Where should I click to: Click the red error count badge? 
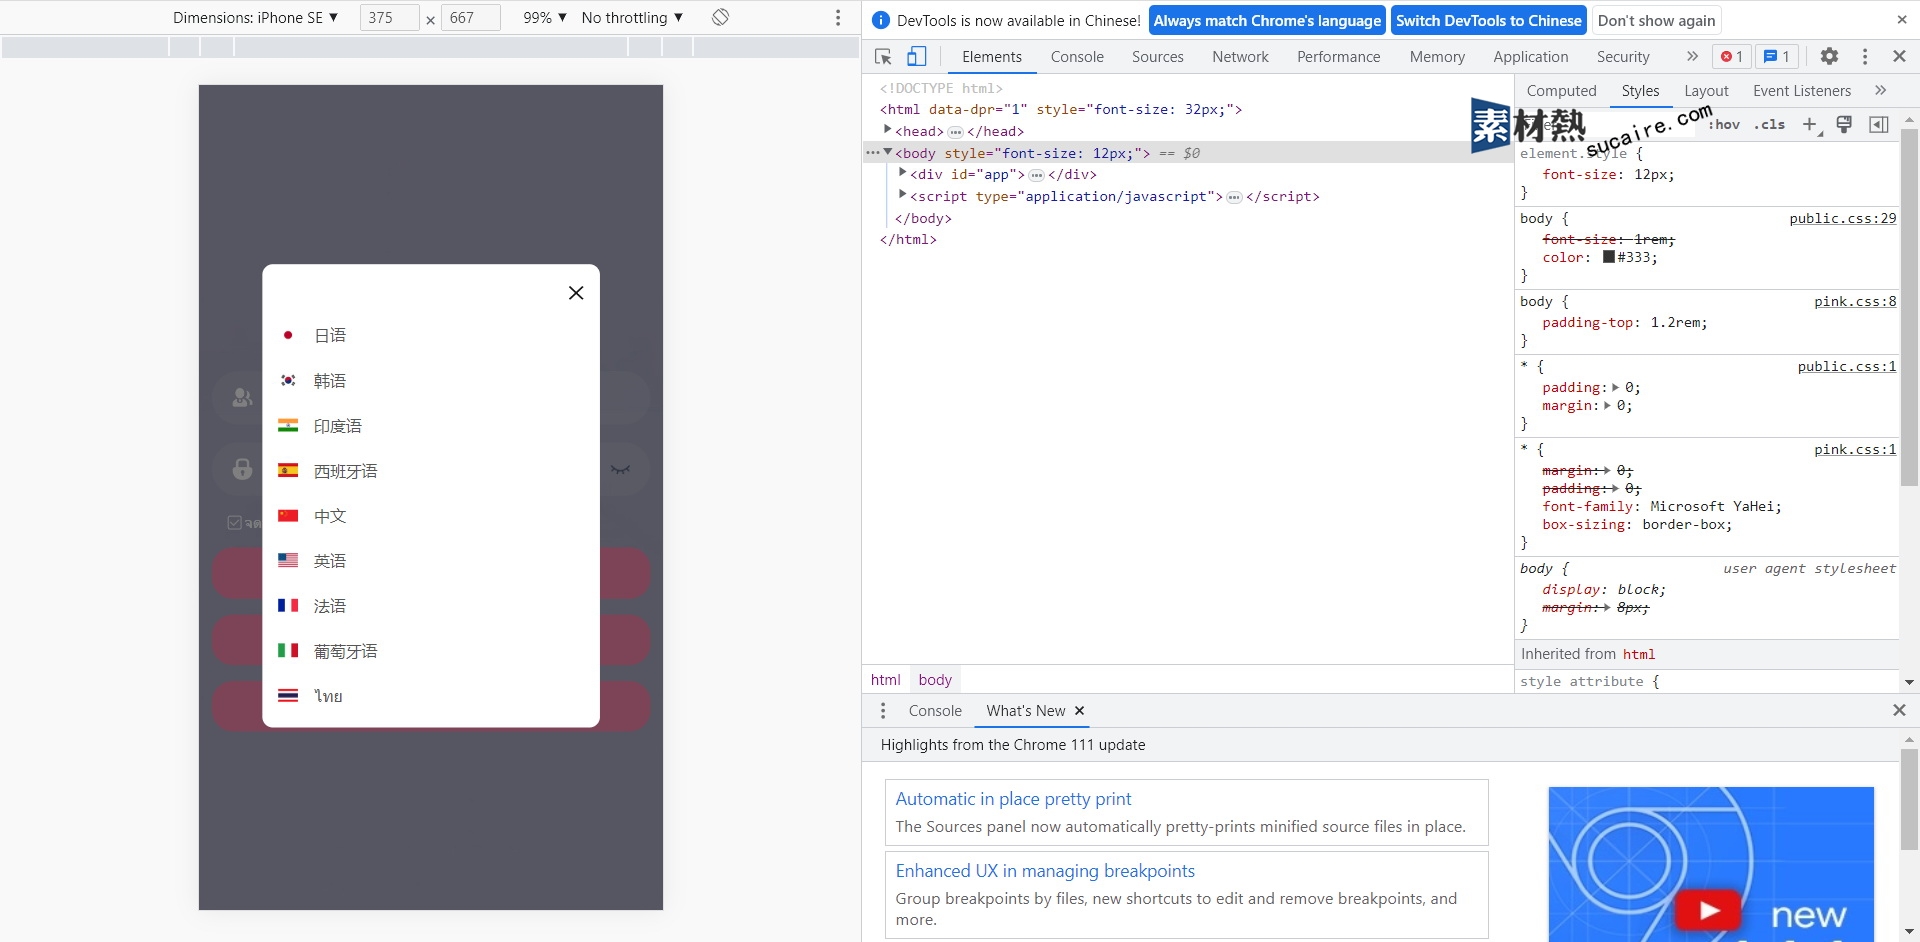1732,57
